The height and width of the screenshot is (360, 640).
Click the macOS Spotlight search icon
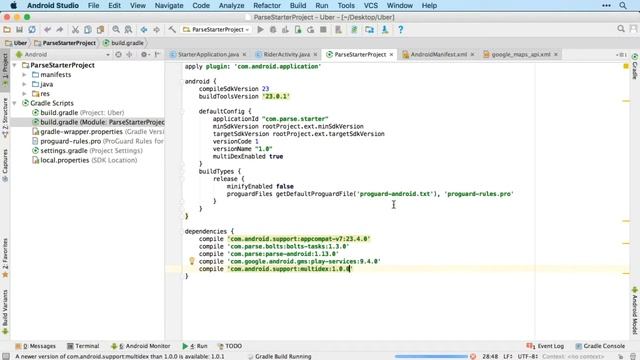point(623,5)
